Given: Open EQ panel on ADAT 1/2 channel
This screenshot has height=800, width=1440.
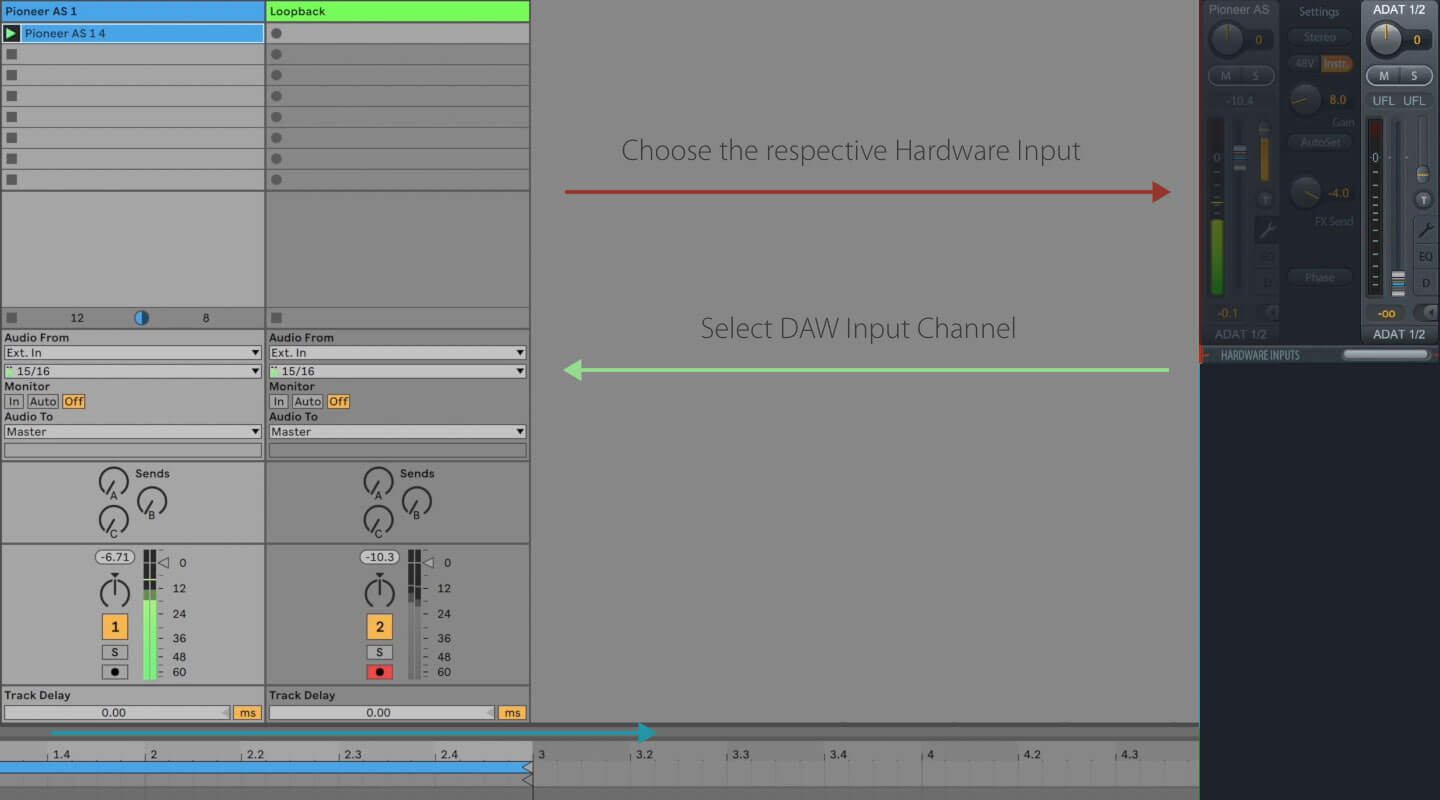Looking at the screenshot, I should pos(1425,257).
